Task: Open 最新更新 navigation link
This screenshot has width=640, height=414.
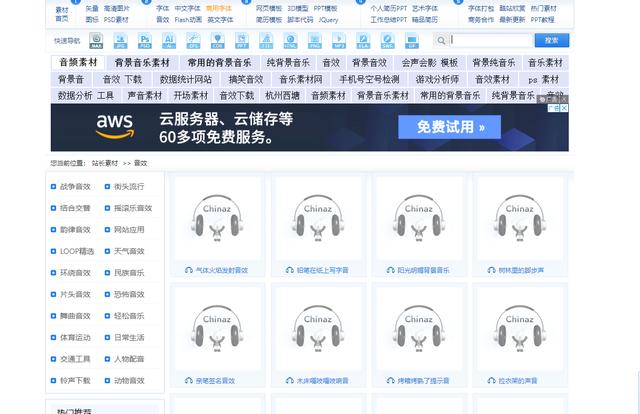Action: pos(512,19)
